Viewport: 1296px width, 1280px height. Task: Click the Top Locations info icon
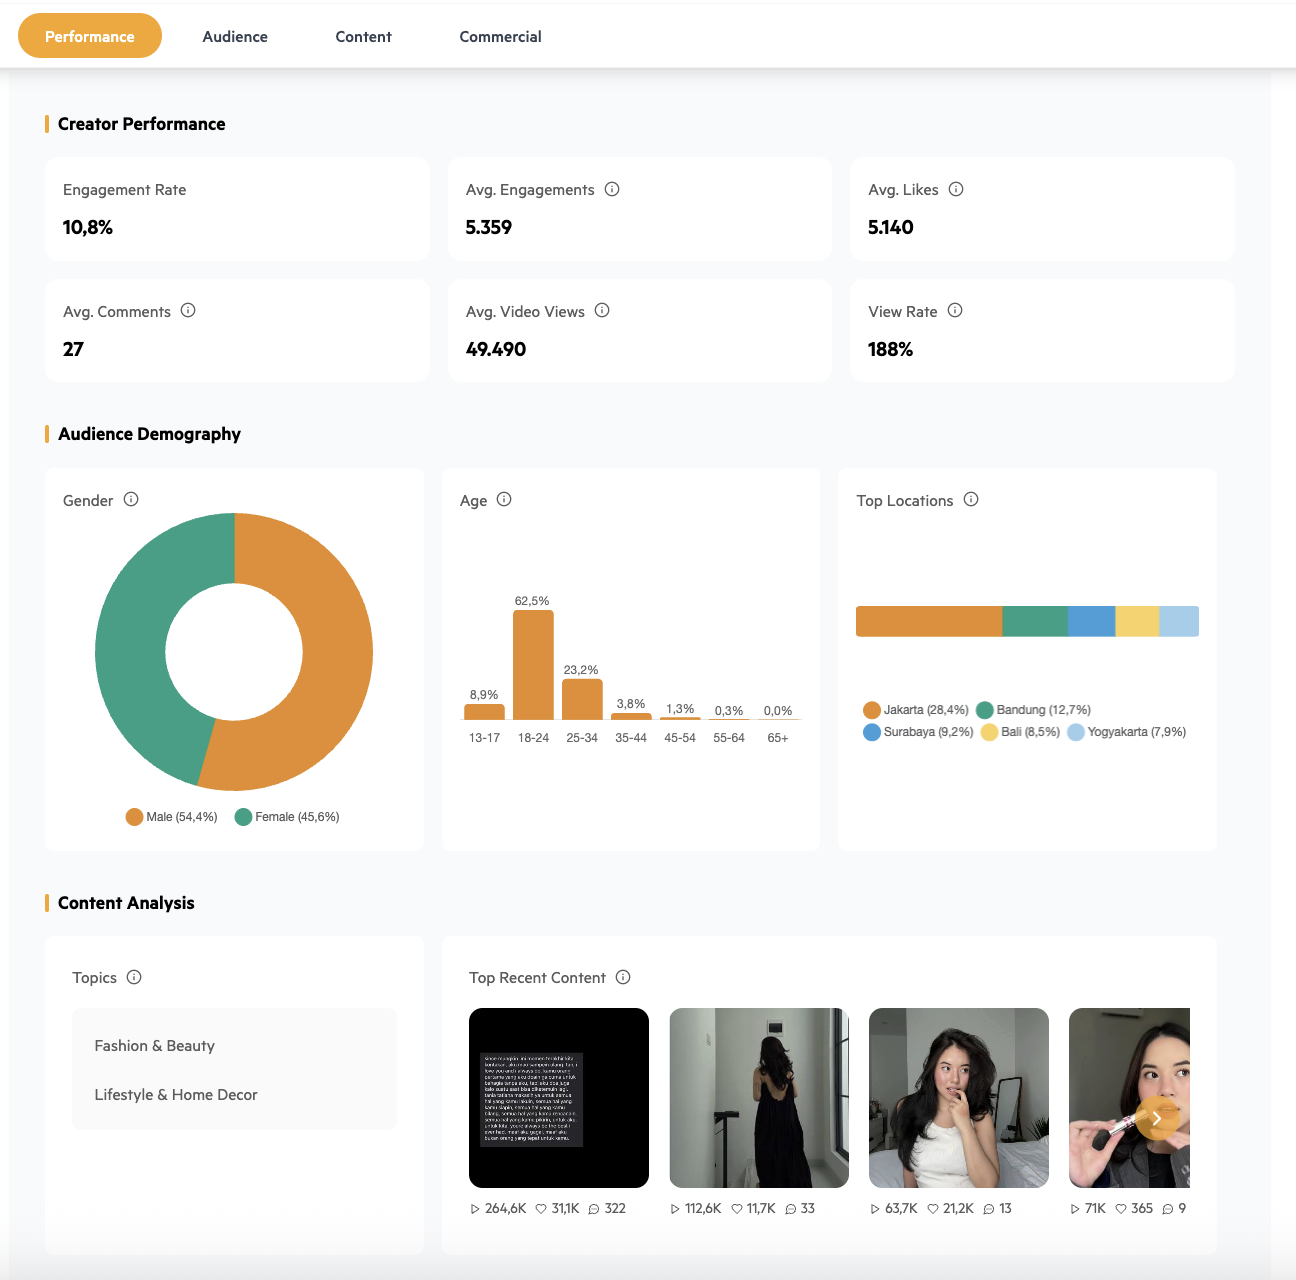(x=971, y=500)
